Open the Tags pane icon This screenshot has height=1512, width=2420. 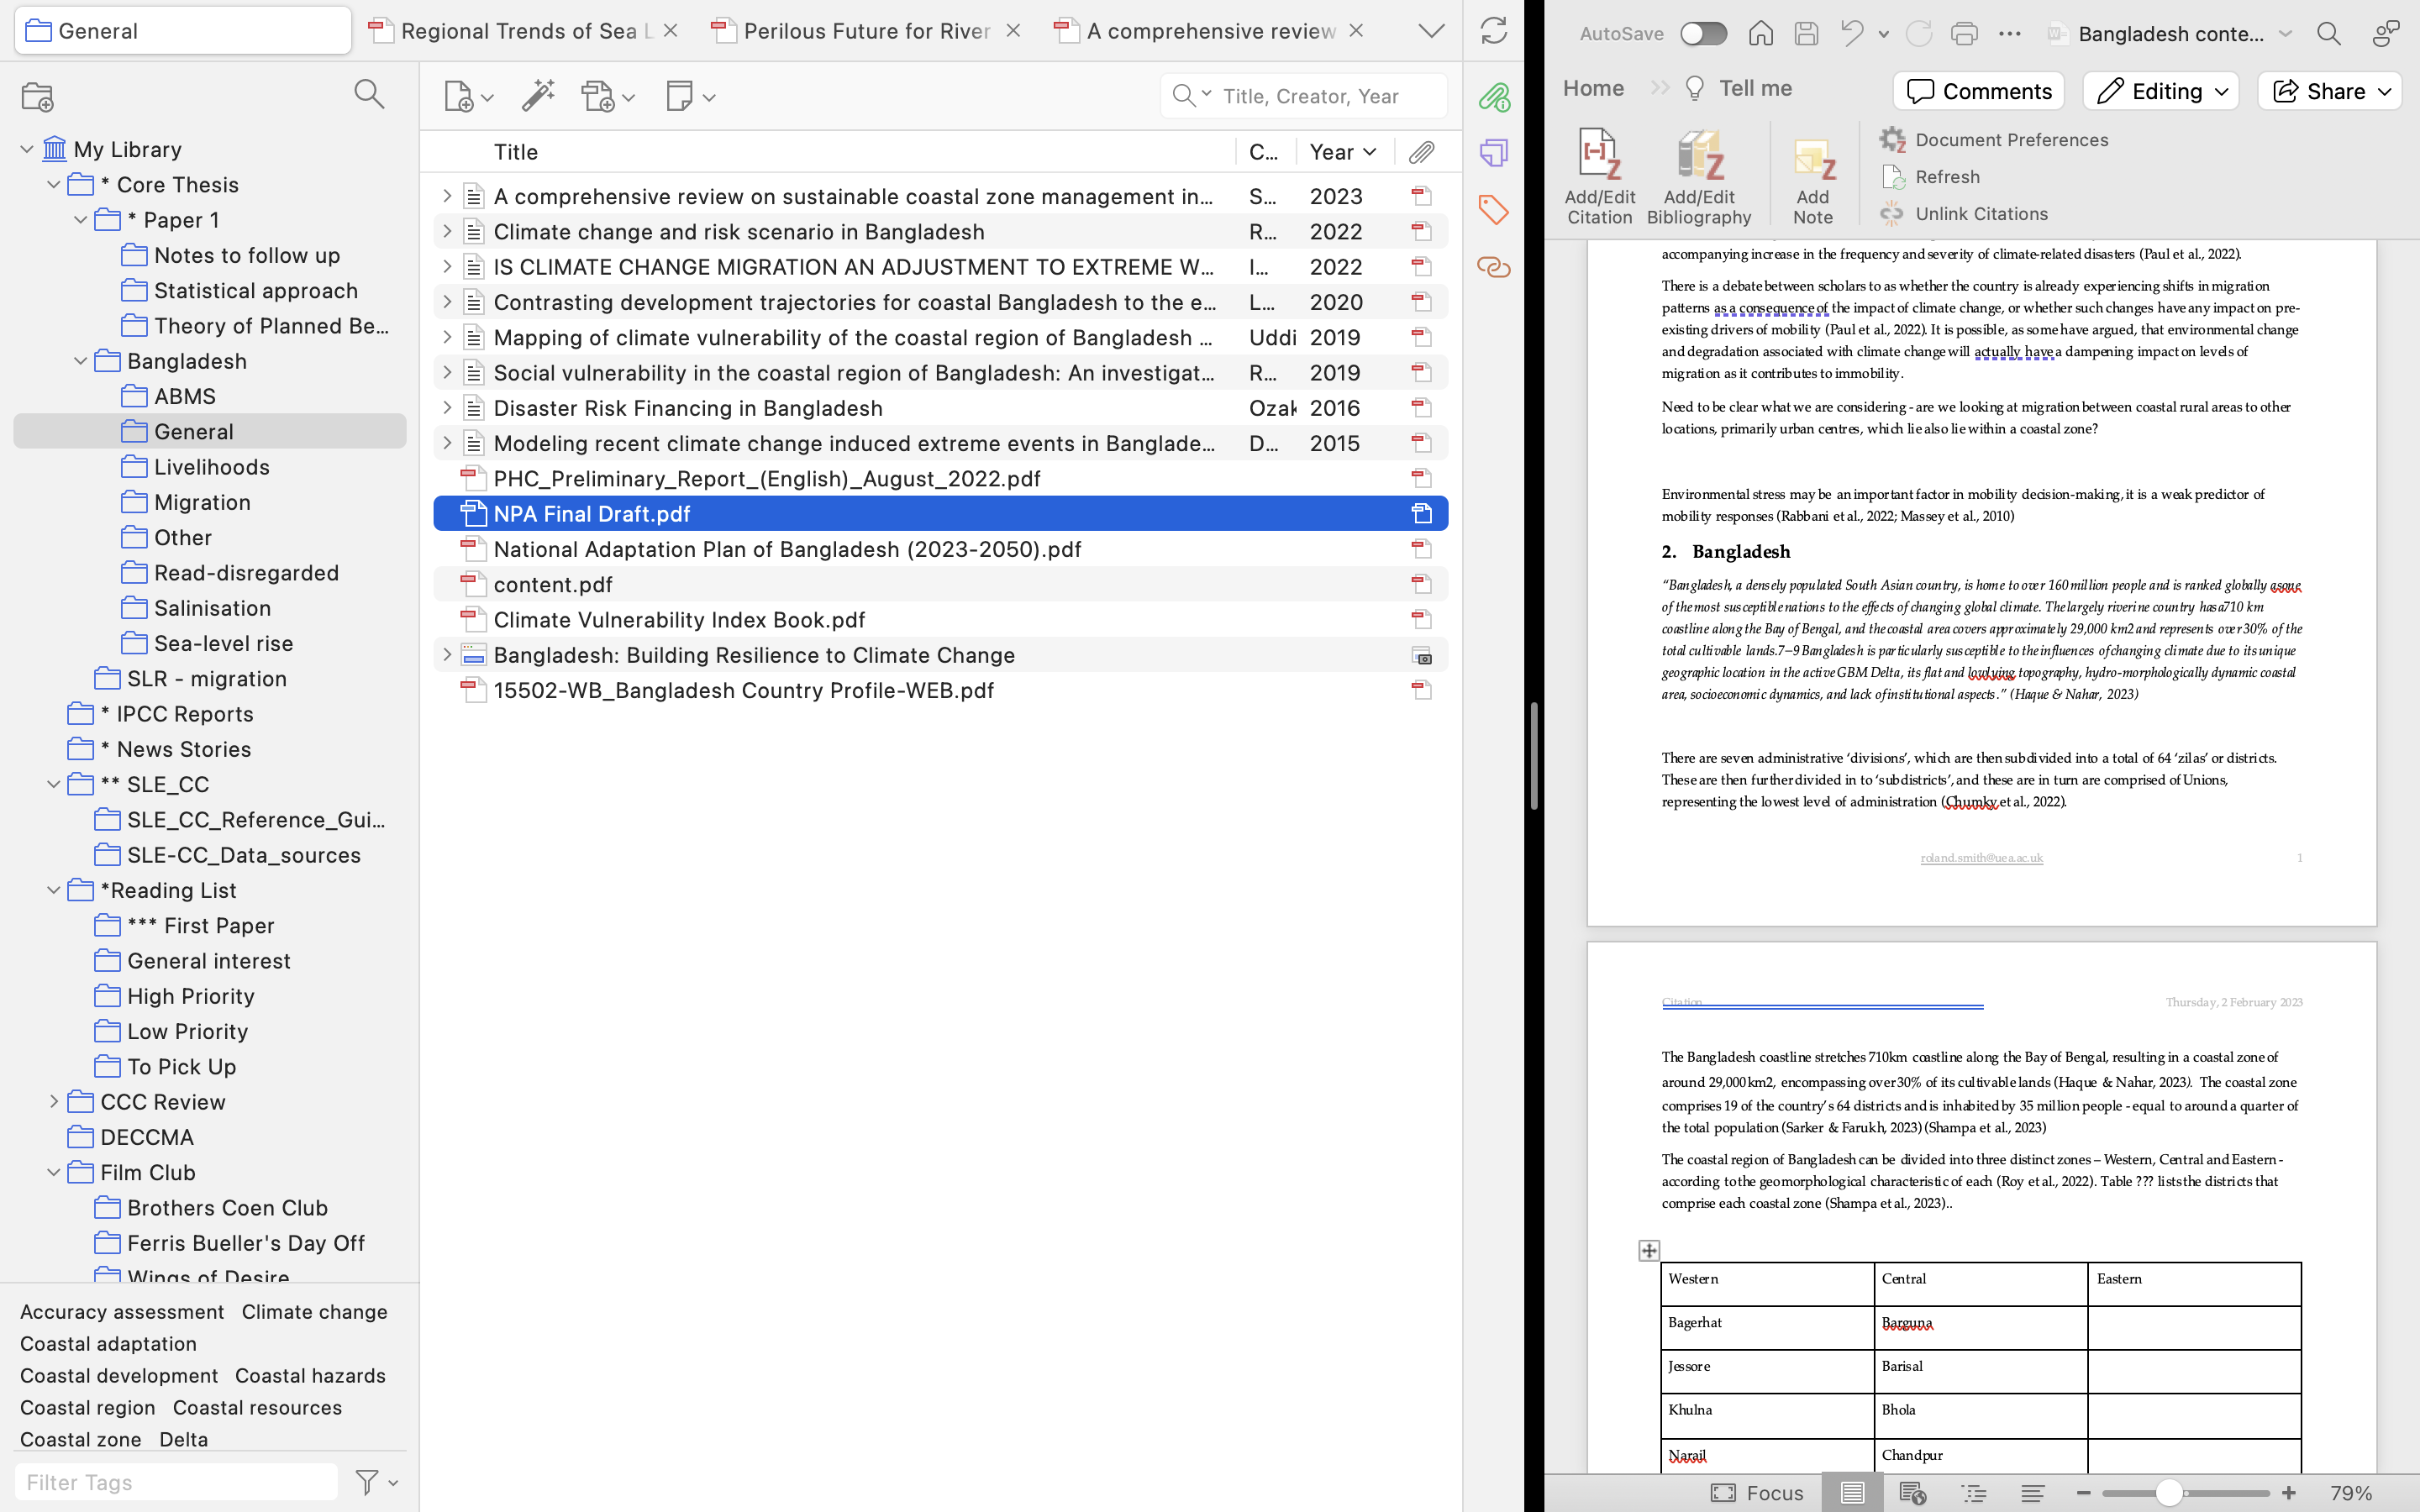[1493, 210]
